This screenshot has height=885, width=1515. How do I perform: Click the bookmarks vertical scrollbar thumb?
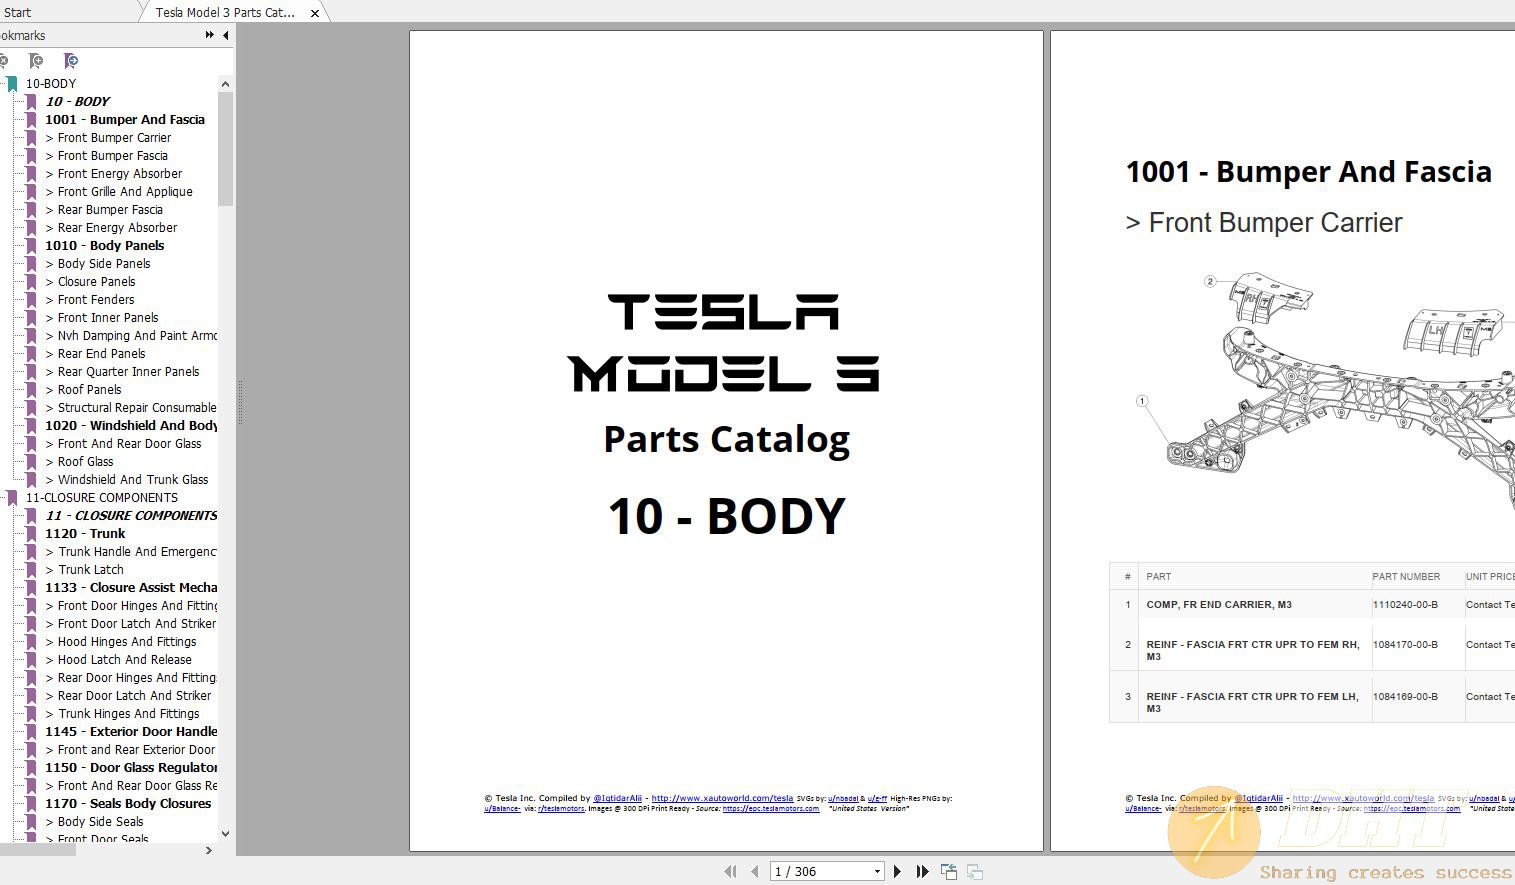click(225, 149)
